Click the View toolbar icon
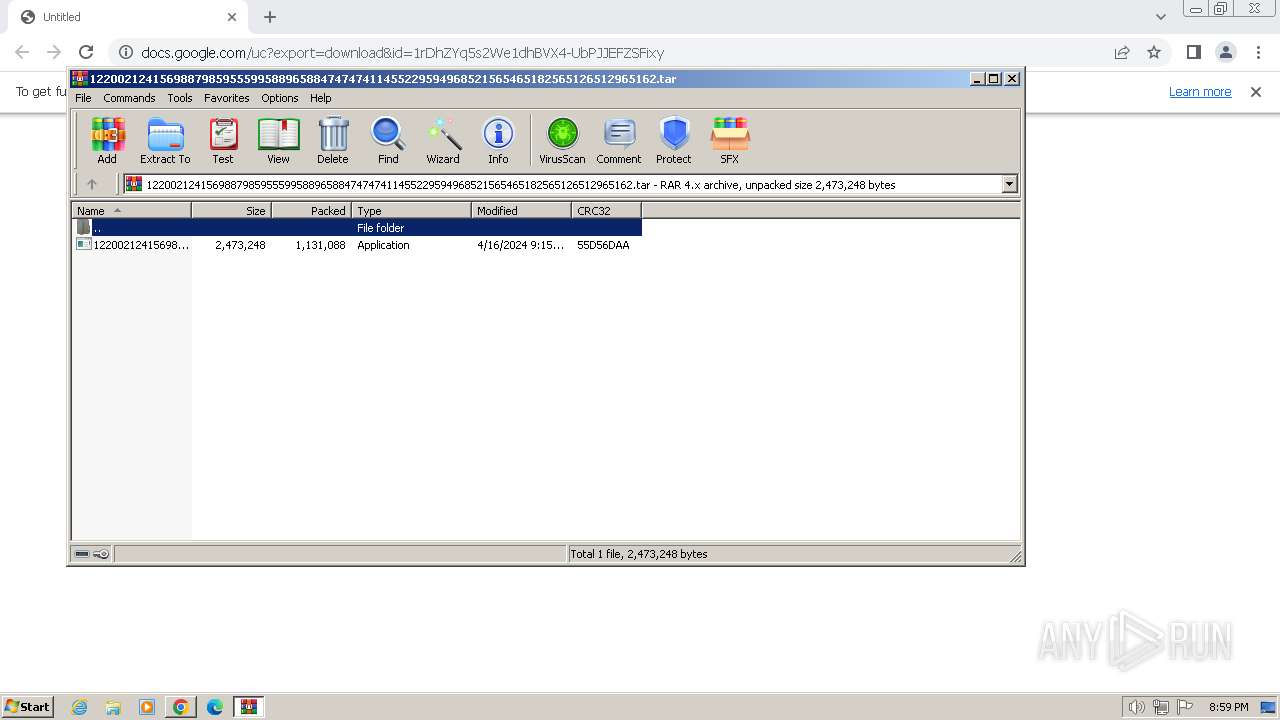The image size is (1280, 720). (278, 140)
